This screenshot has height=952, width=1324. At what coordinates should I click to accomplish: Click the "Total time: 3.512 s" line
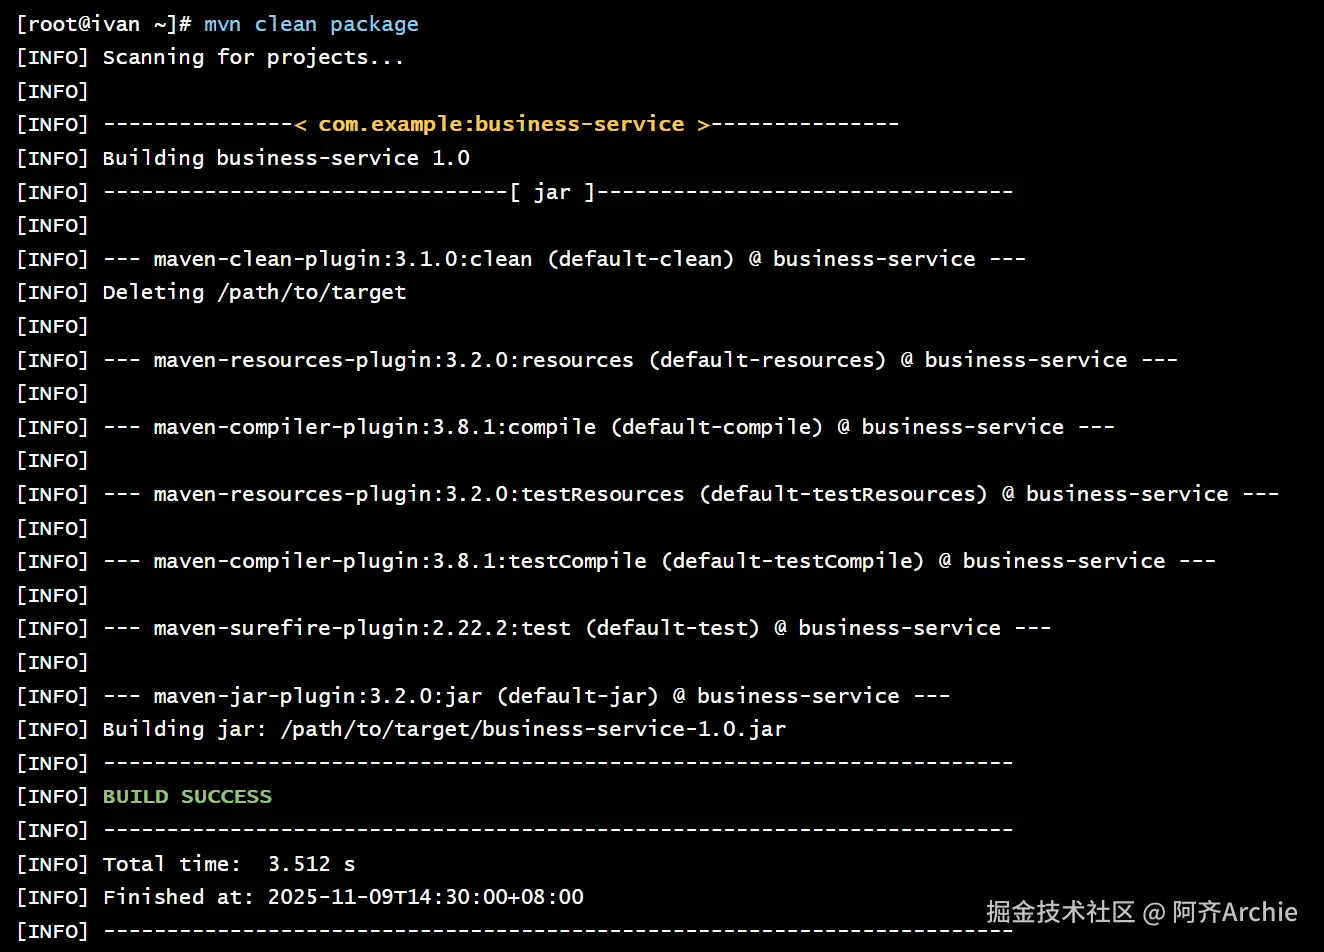click(x=229, y=864)
